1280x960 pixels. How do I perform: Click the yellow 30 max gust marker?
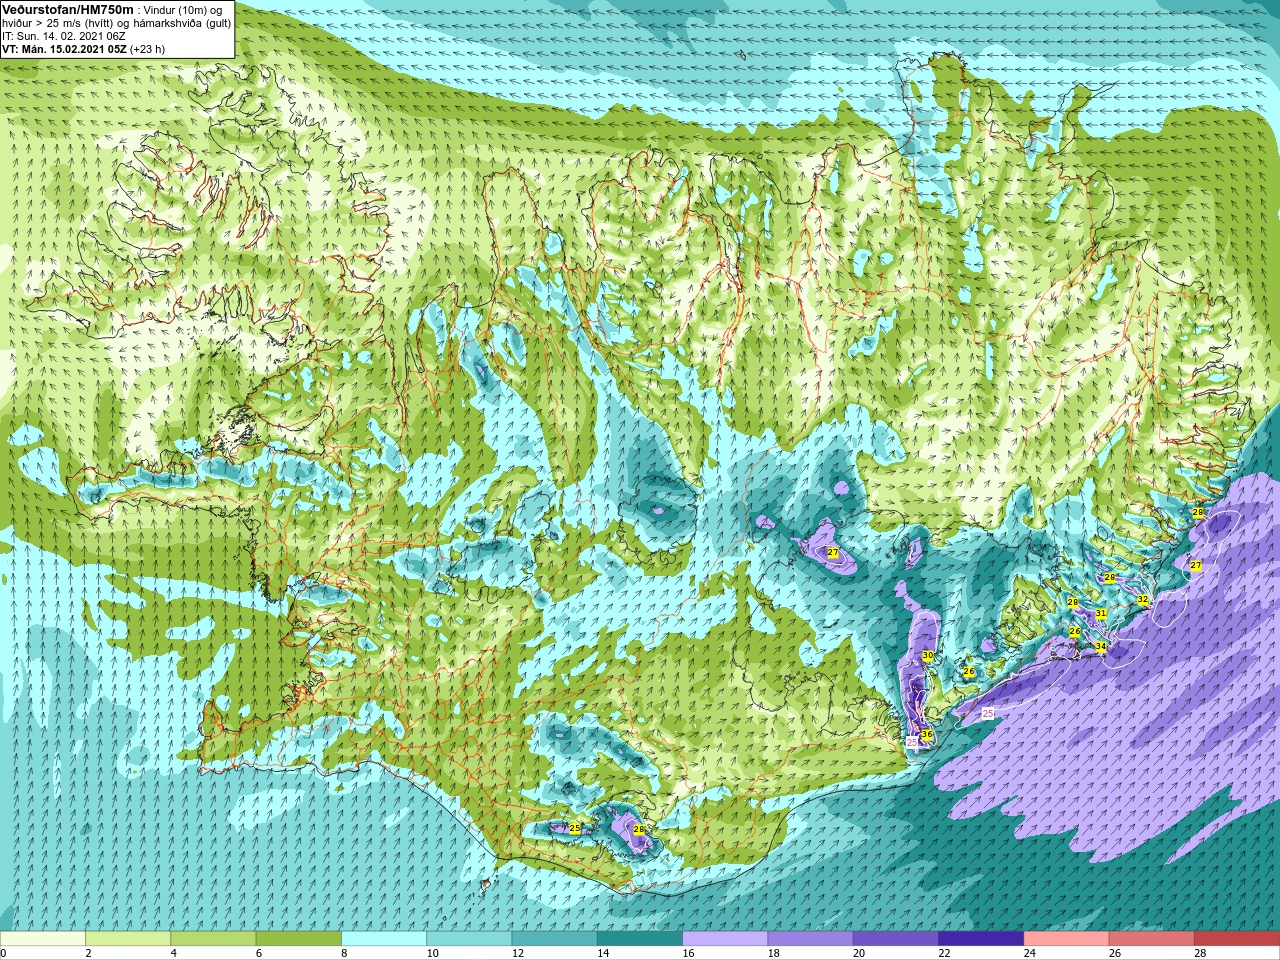pos(928,656)
